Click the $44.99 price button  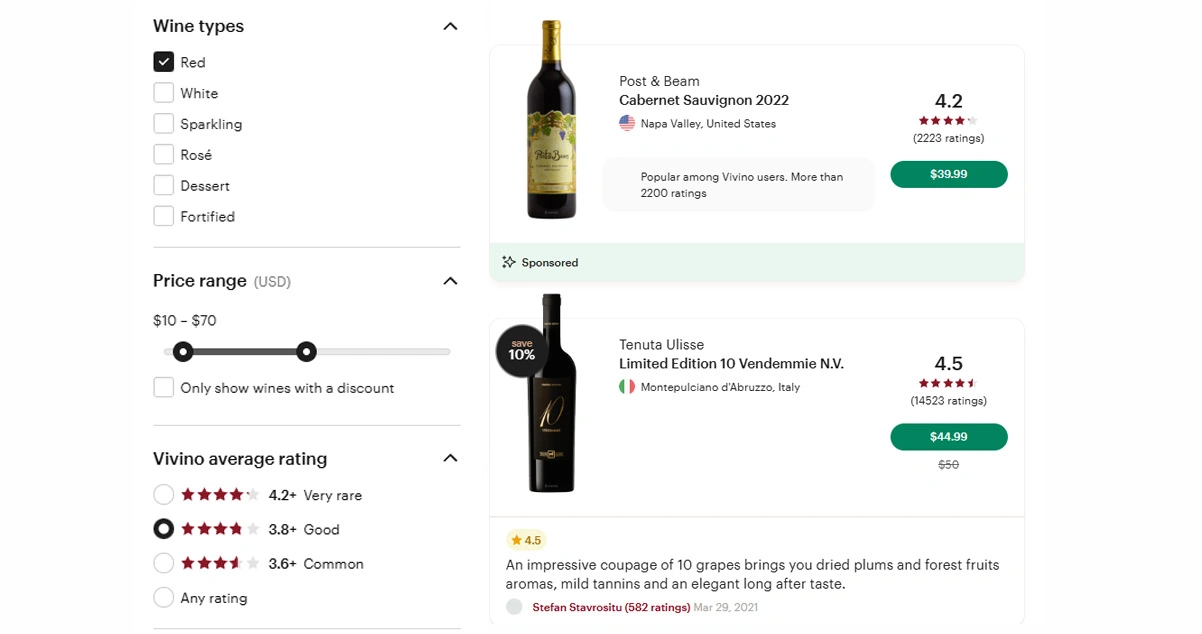949,437
